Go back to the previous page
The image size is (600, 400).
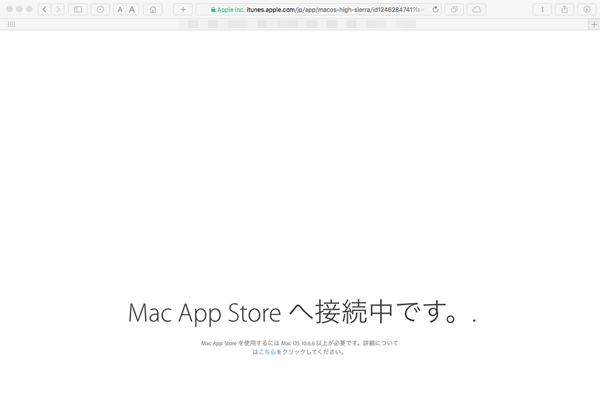point(45,10)
